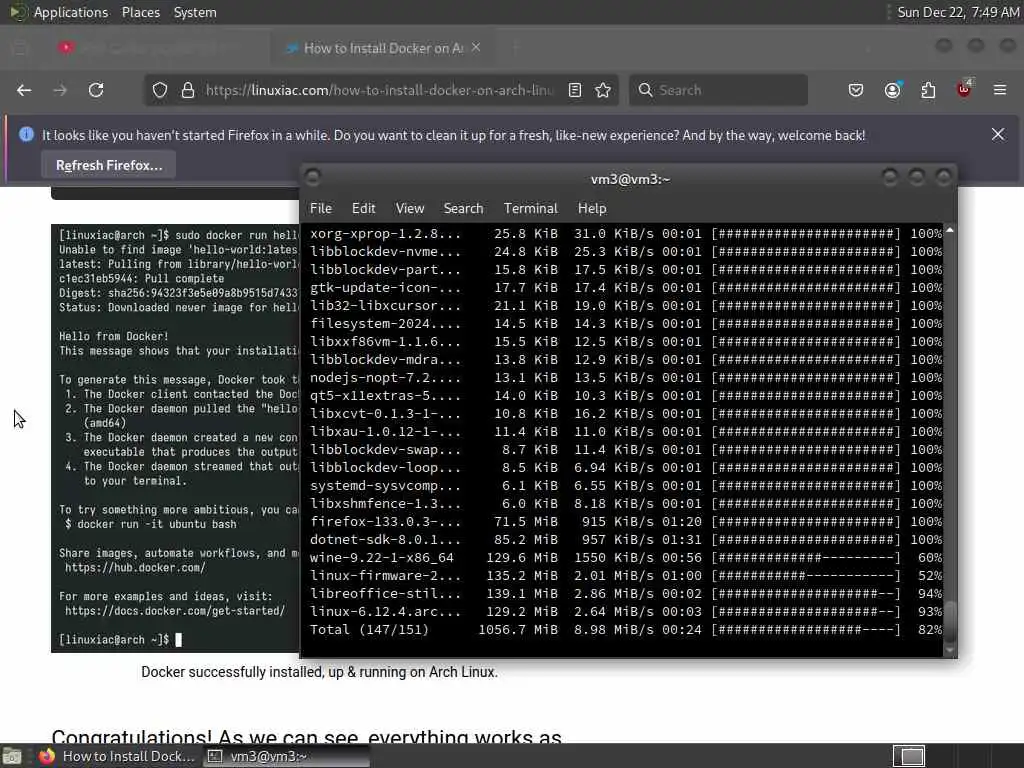Open the terminal View menu
This screenshot has width=1024, height=768.
[409, 208]
